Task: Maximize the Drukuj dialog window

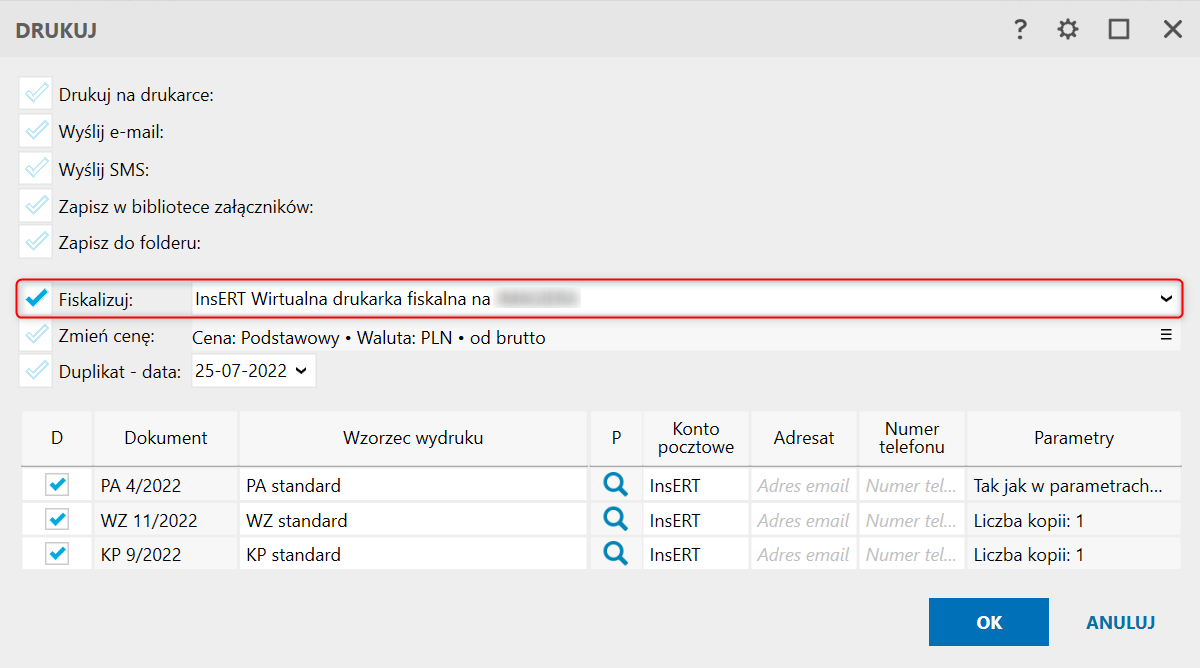Action: [1119, 30]
